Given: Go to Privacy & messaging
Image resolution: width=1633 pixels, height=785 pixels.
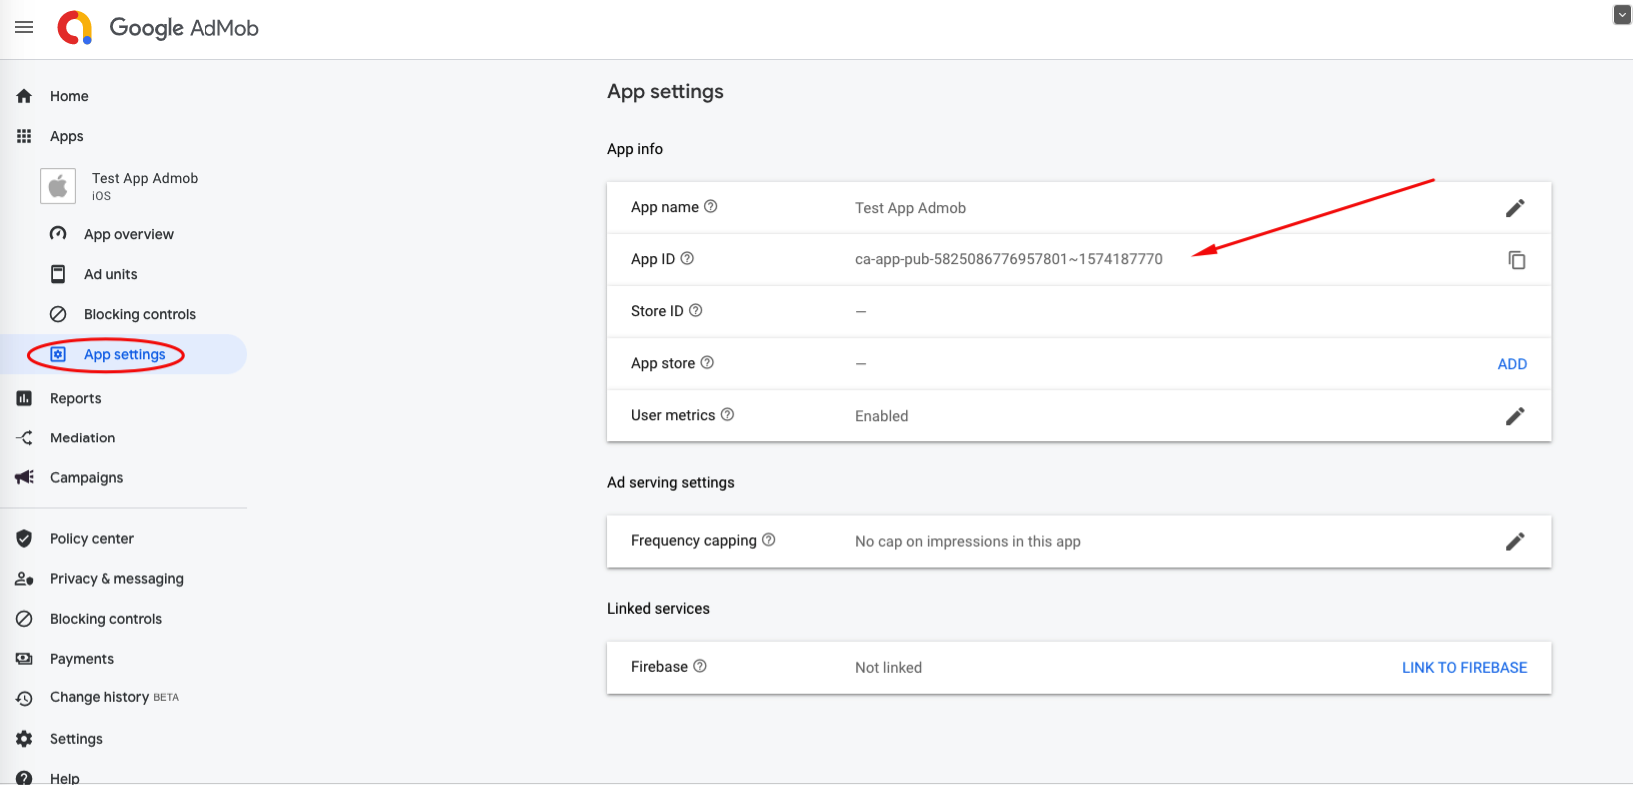Looking at the screenshot, I should pos(117,579).
